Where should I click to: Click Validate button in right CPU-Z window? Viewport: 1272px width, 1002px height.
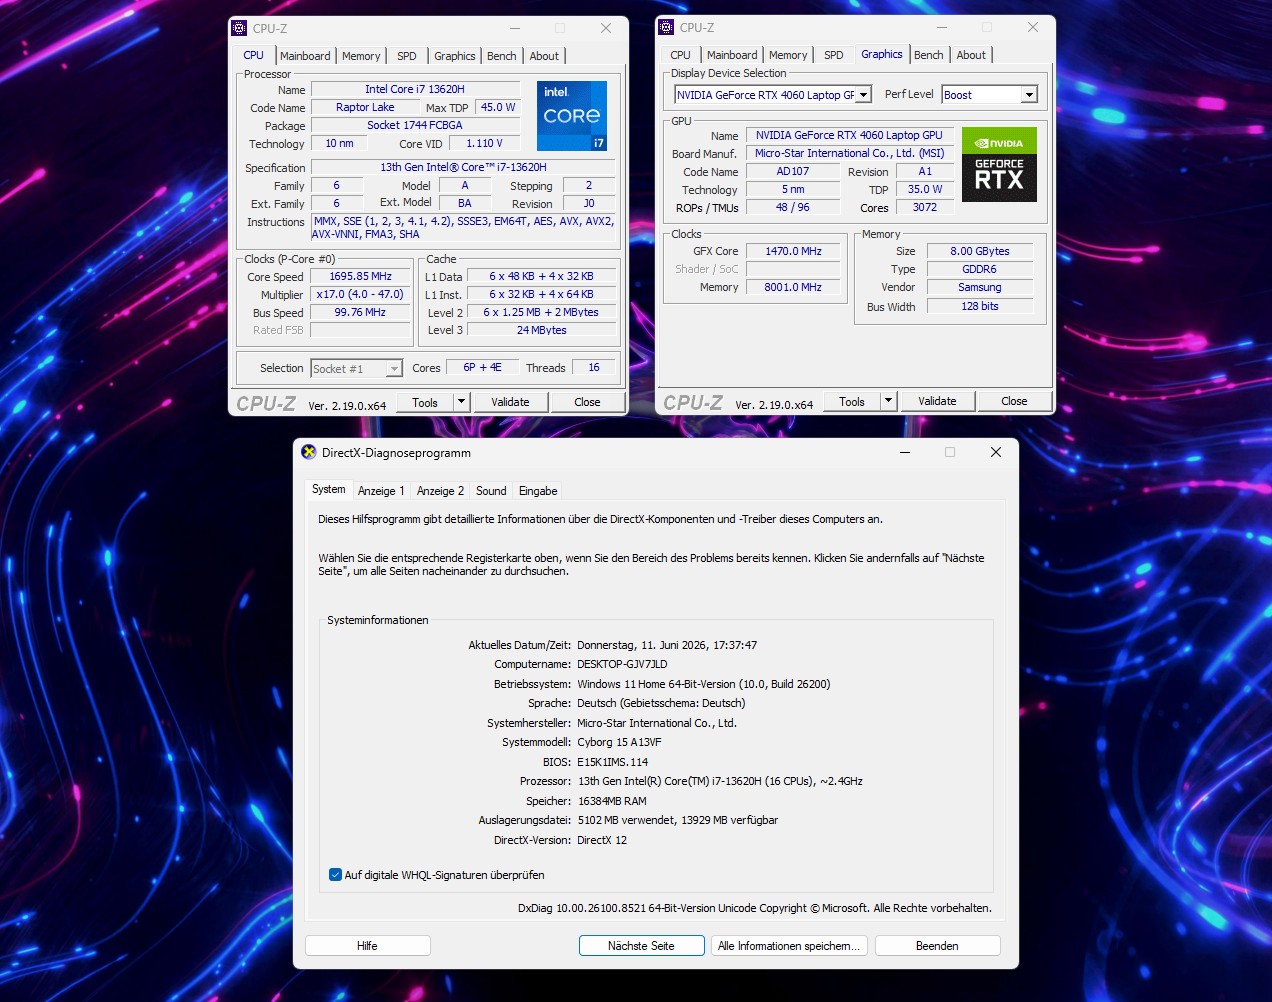pos(937,401)
